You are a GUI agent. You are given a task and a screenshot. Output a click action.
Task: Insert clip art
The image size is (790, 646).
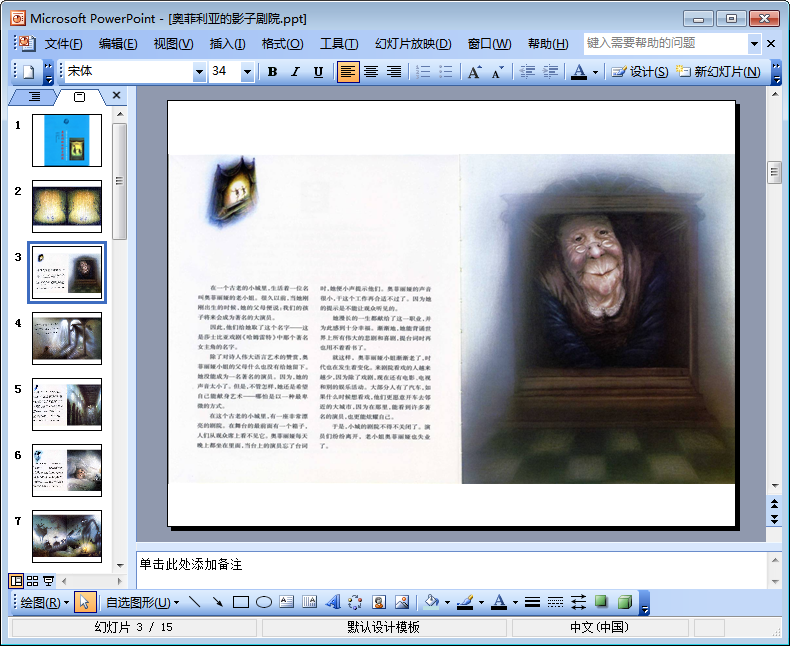(379, 602)
